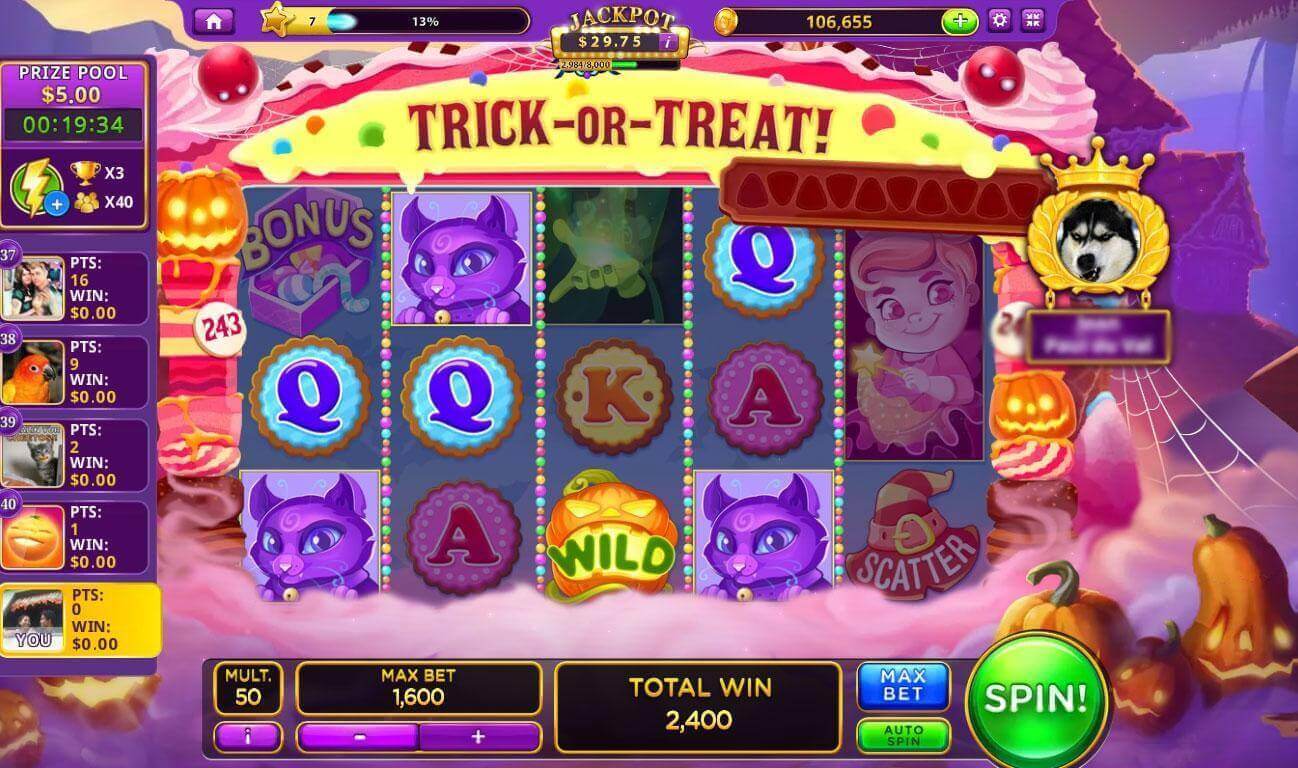This screenshot has width=1298, height=768.
Task: Click the level progress bar at 13%
Action: click(426, 21)
